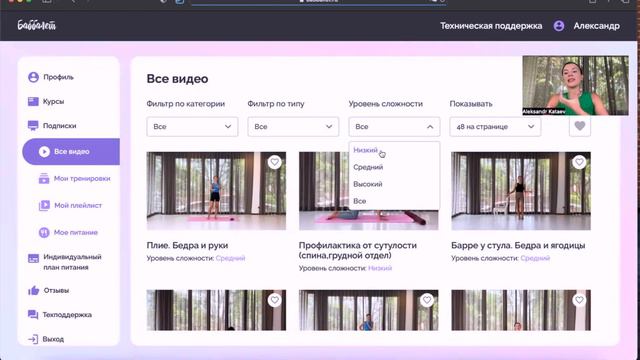Screen dimensions: 640x360
Task: Click the Профиль icon in sidebar
Action: [x=33, y=77]
